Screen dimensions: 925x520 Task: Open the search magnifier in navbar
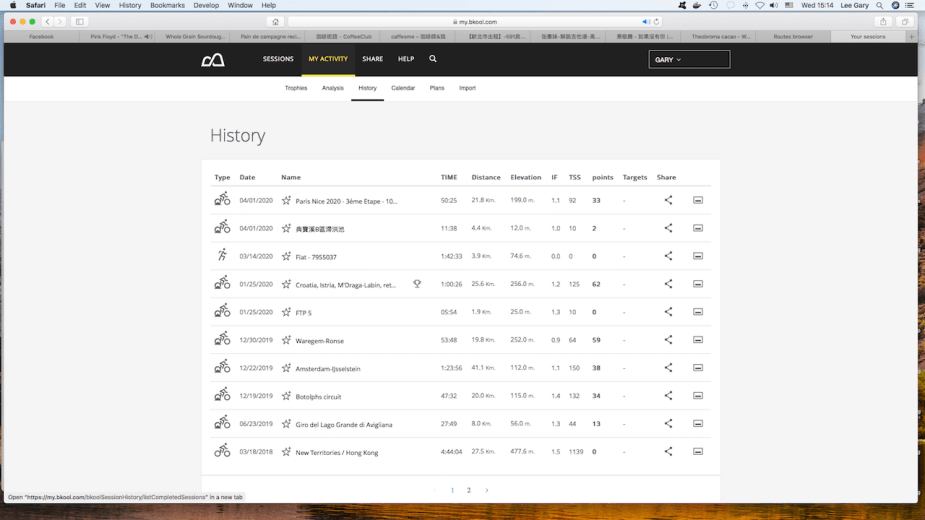click(433, 59)
